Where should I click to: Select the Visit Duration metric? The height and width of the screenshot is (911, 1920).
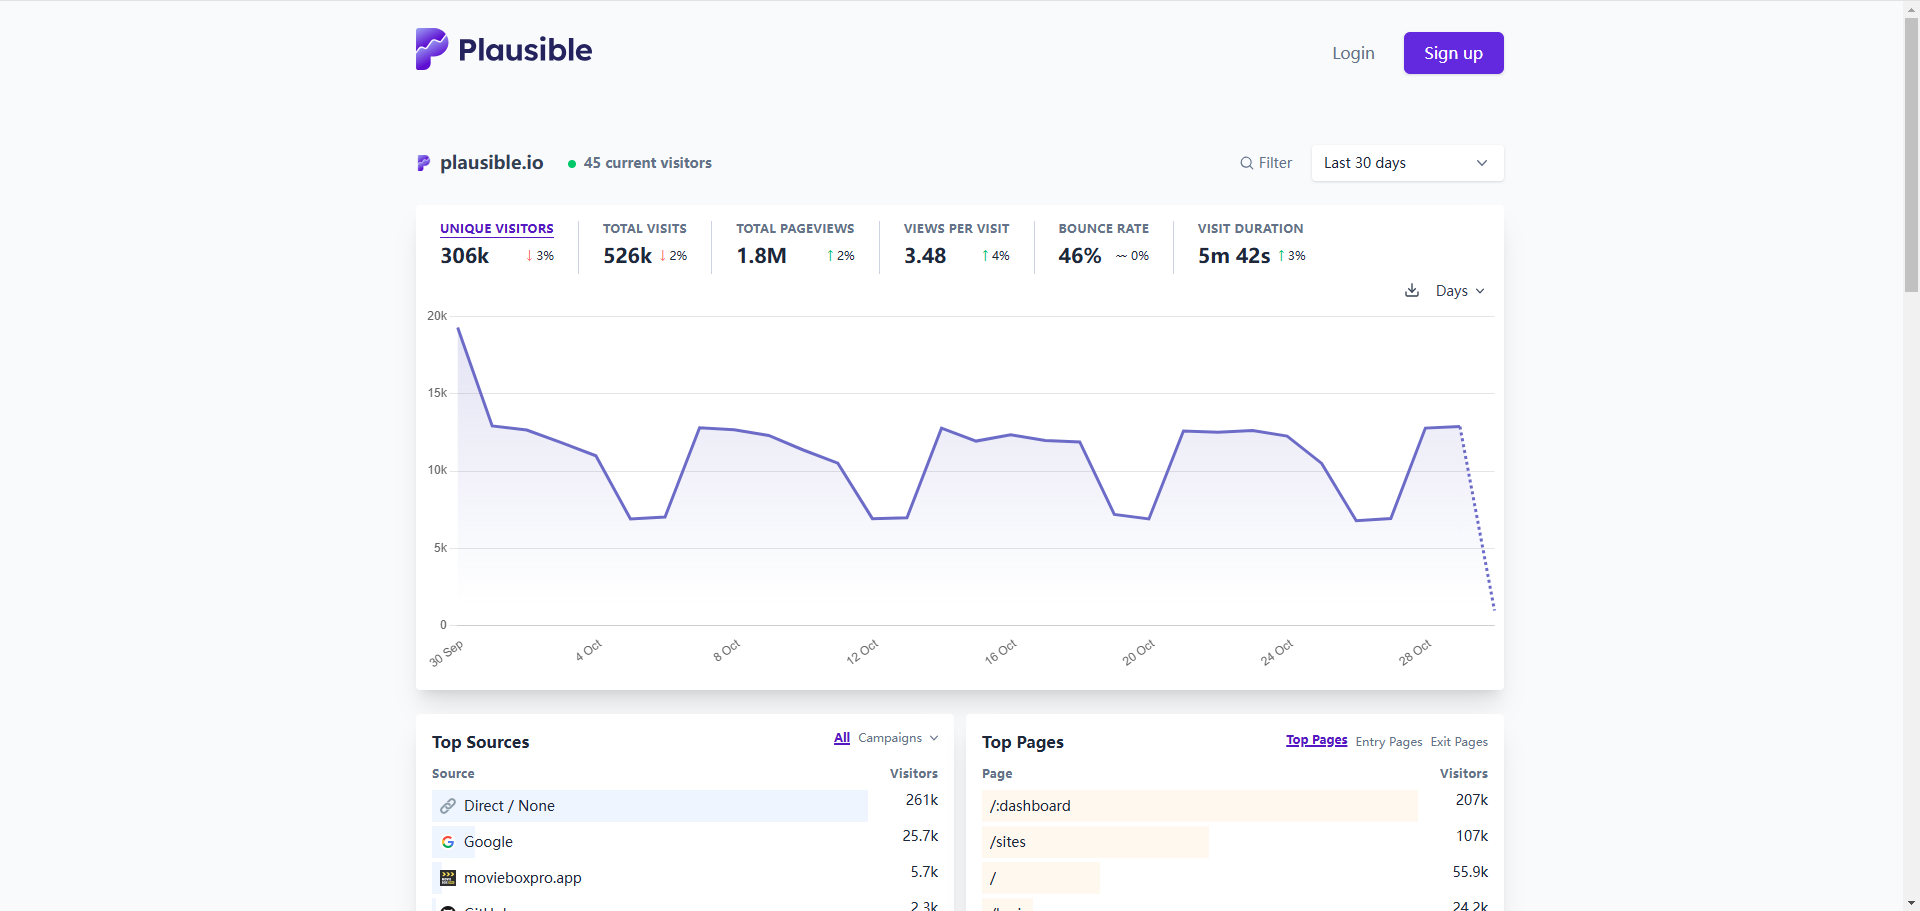tap(1251, 244)
